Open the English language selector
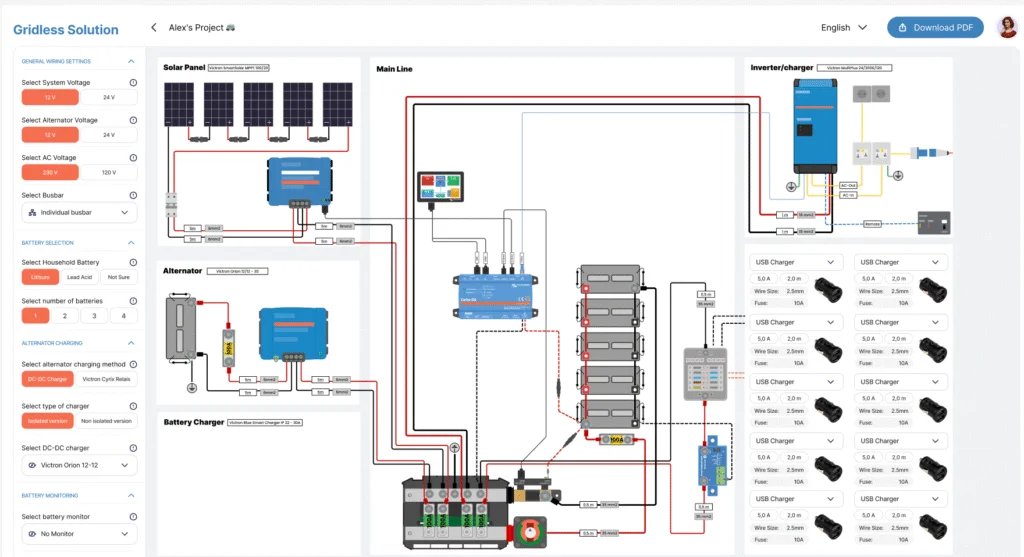Screen dimensions: 1024x557 [844, 27]
